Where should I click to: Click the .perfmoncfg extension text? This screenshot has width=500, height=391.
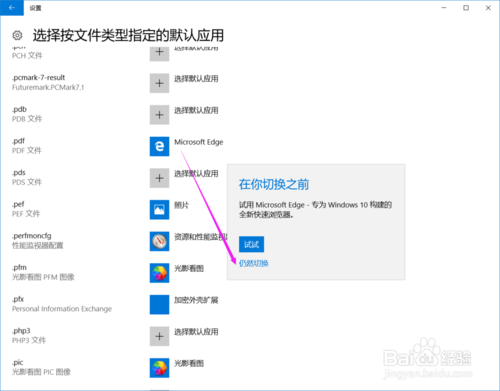point(32,236)
